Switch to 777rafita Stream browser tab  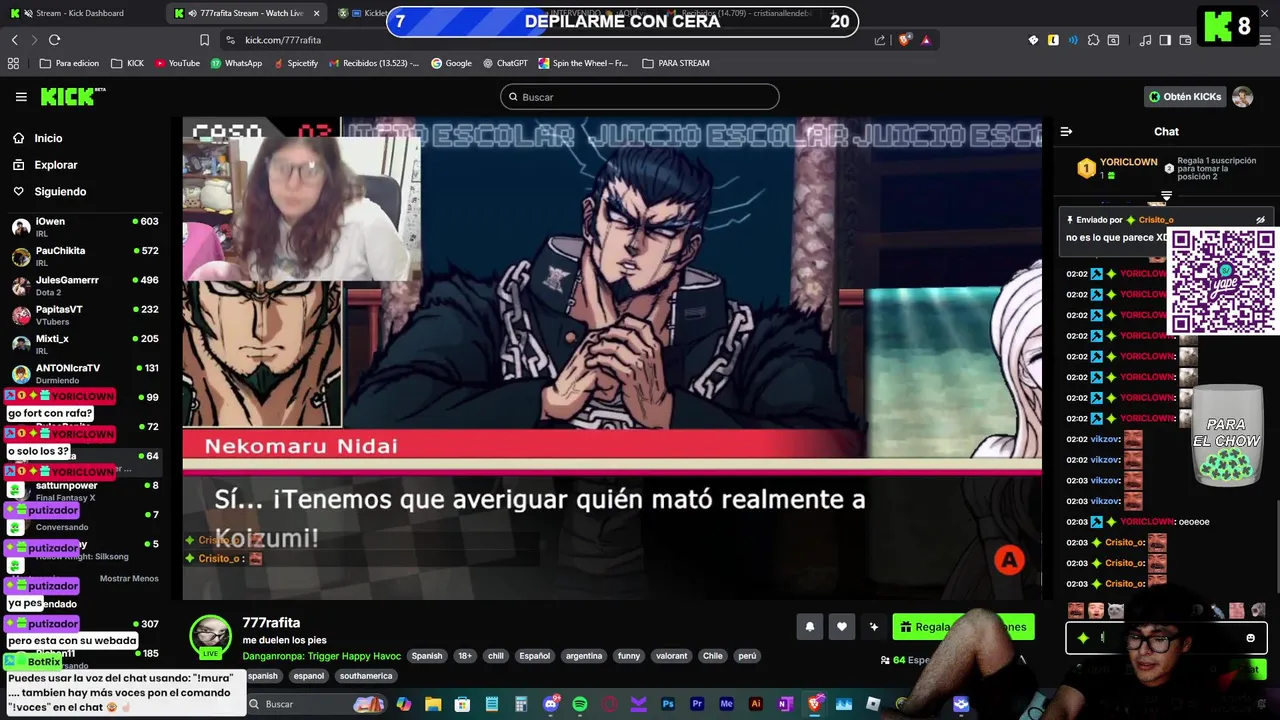point(245,13)
